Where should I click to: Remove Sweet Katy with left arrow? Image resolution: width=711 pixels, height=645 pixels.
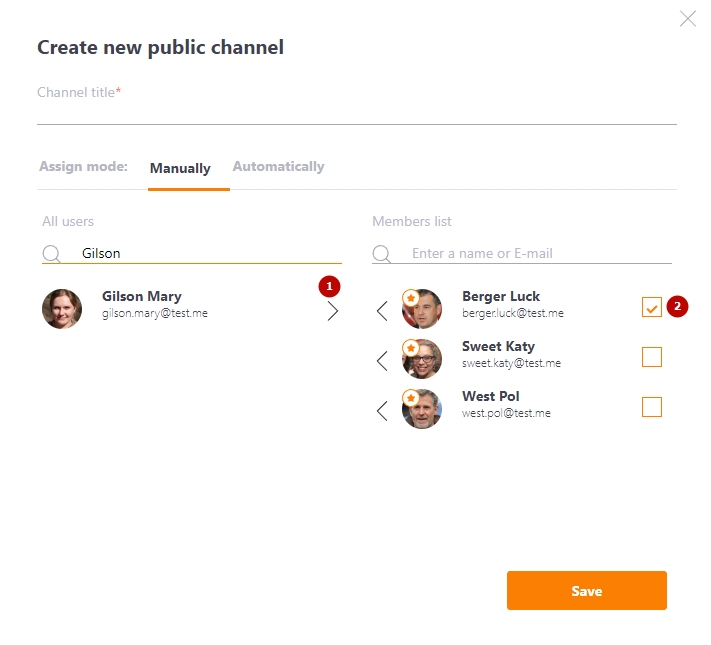pyautogui.click(x=382, y=361)
